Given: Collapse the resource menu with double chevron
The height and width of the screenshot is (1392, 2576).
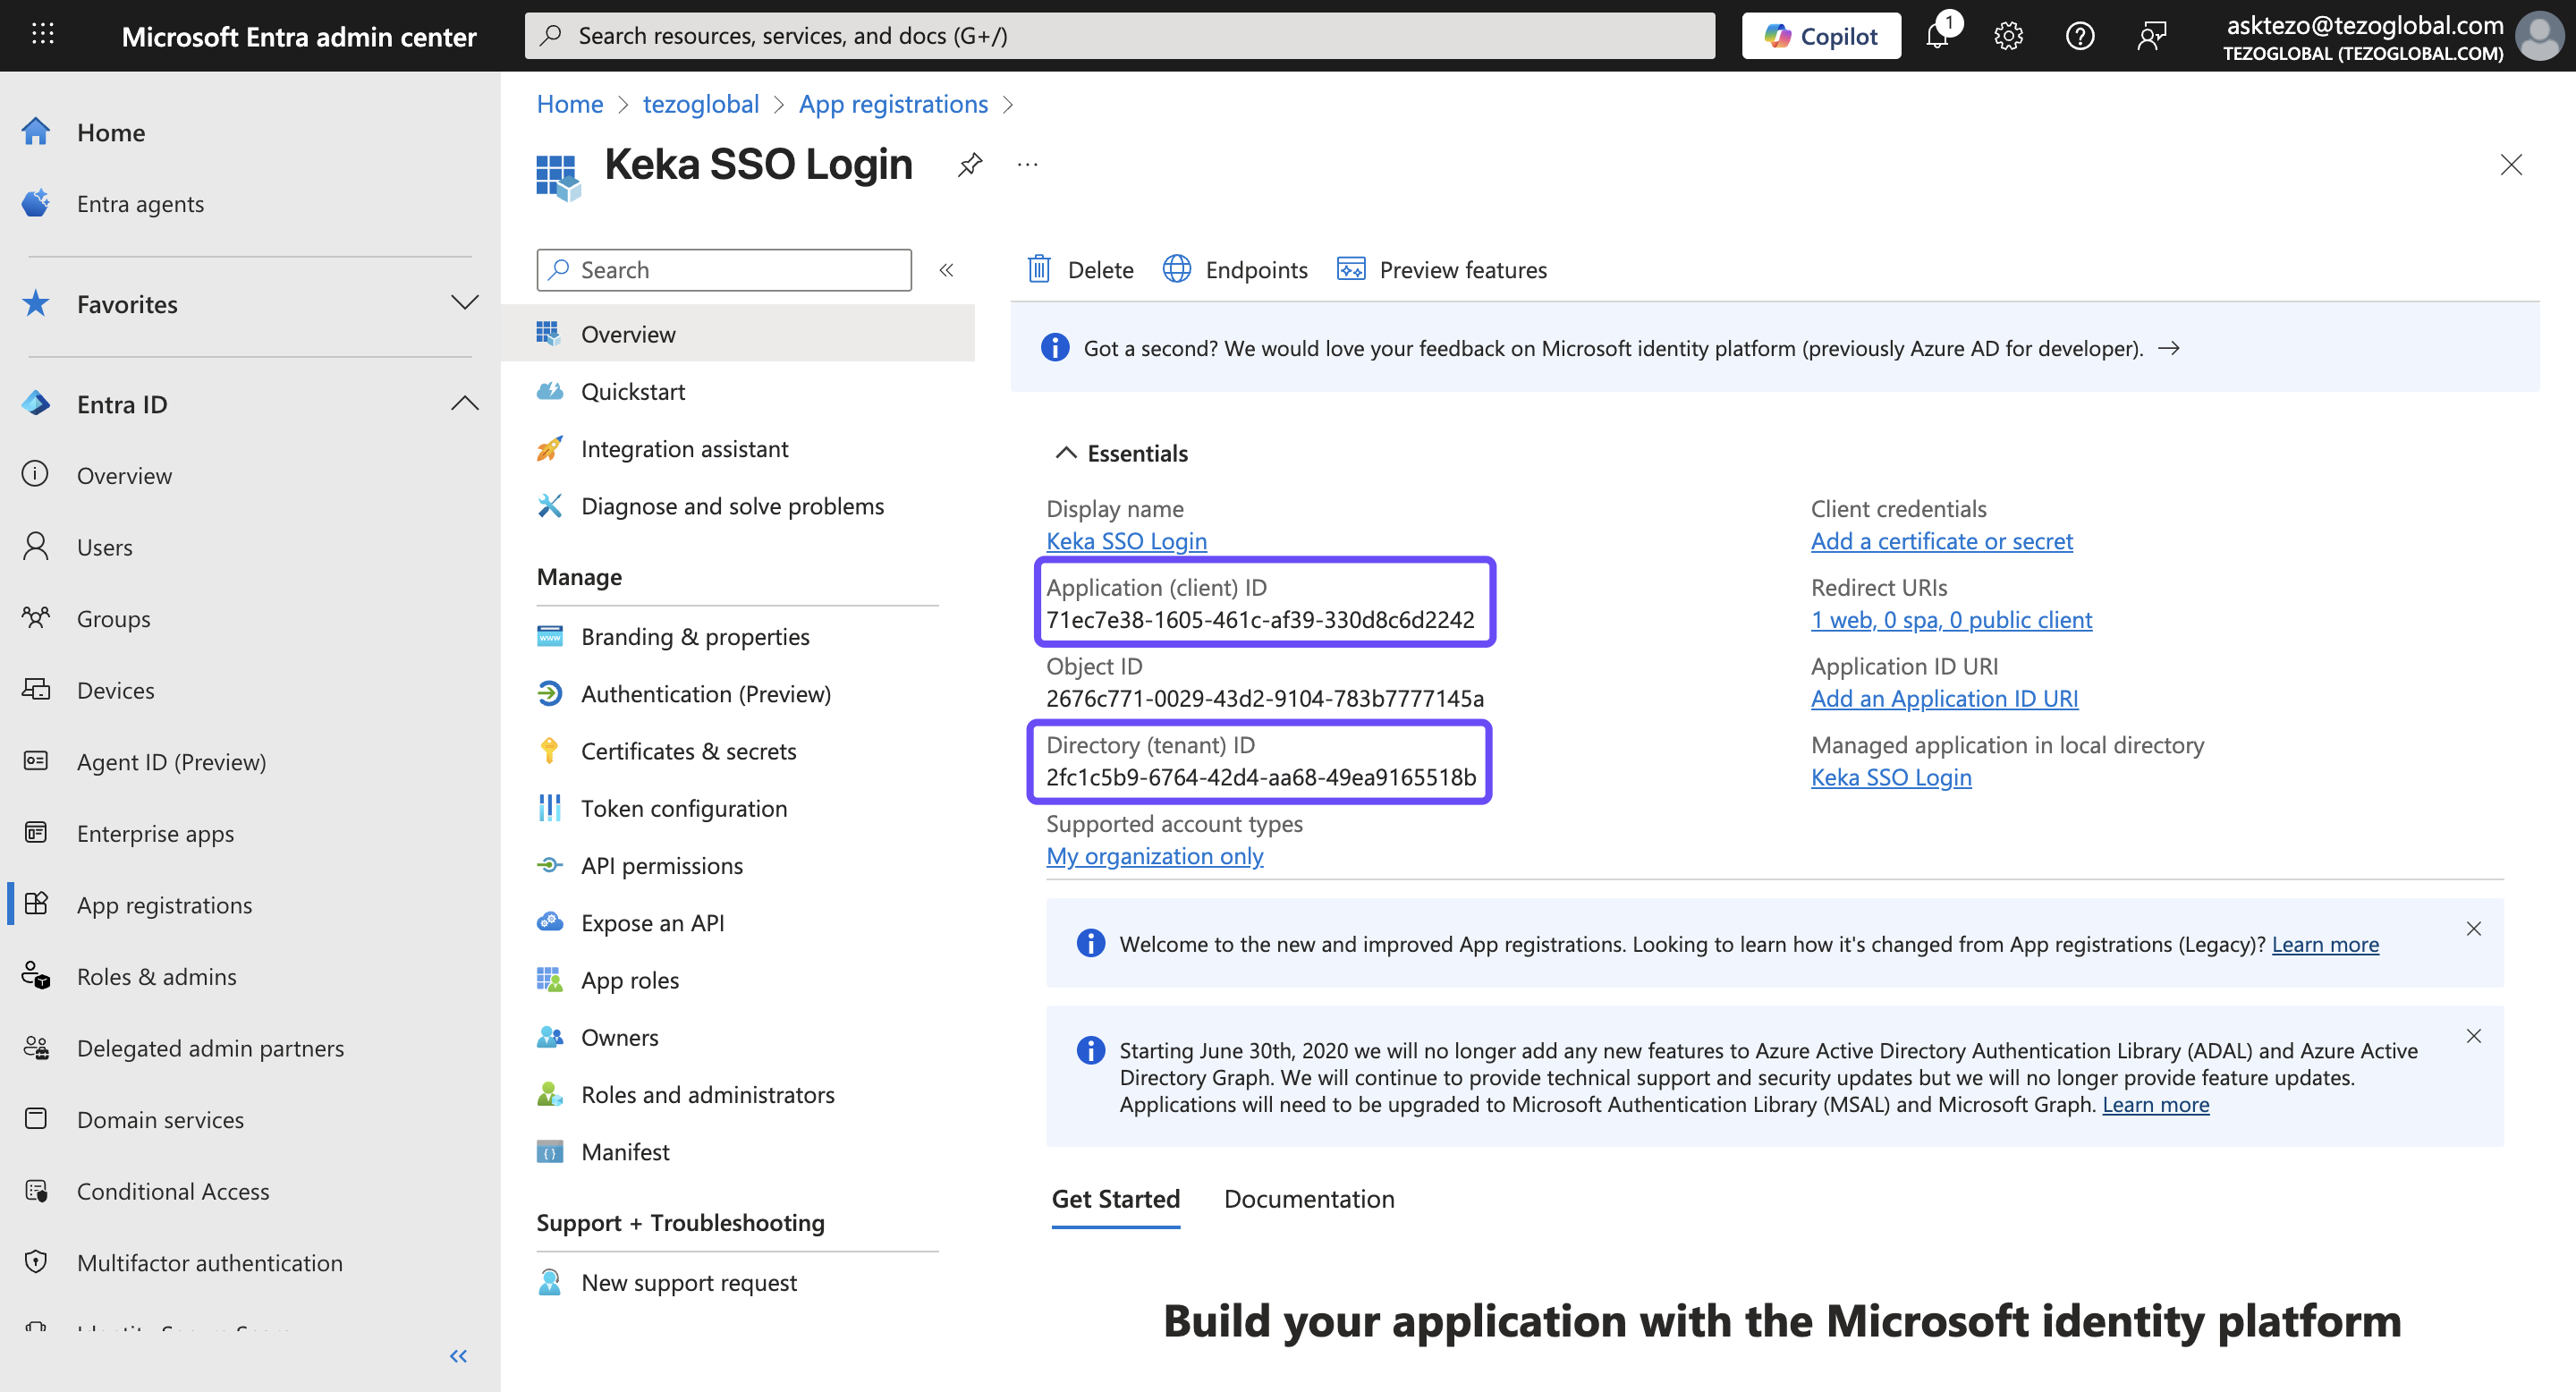Looking at the screenshot, I should [946, 270].
